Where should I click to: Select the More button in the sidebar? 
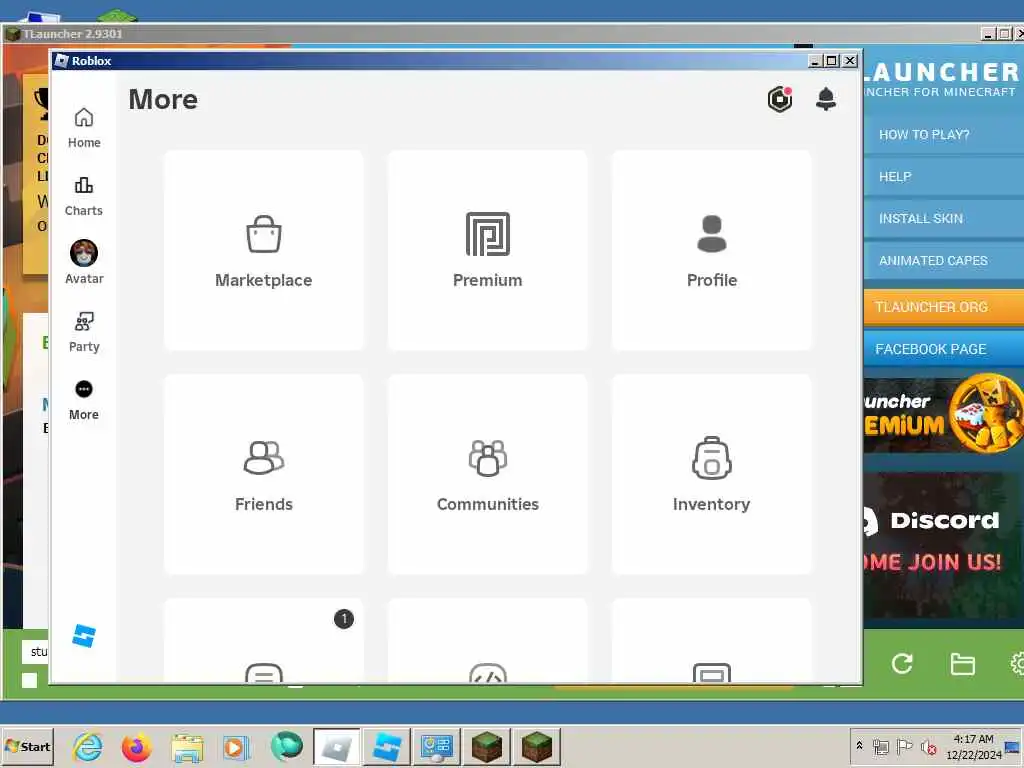(84, 400)
